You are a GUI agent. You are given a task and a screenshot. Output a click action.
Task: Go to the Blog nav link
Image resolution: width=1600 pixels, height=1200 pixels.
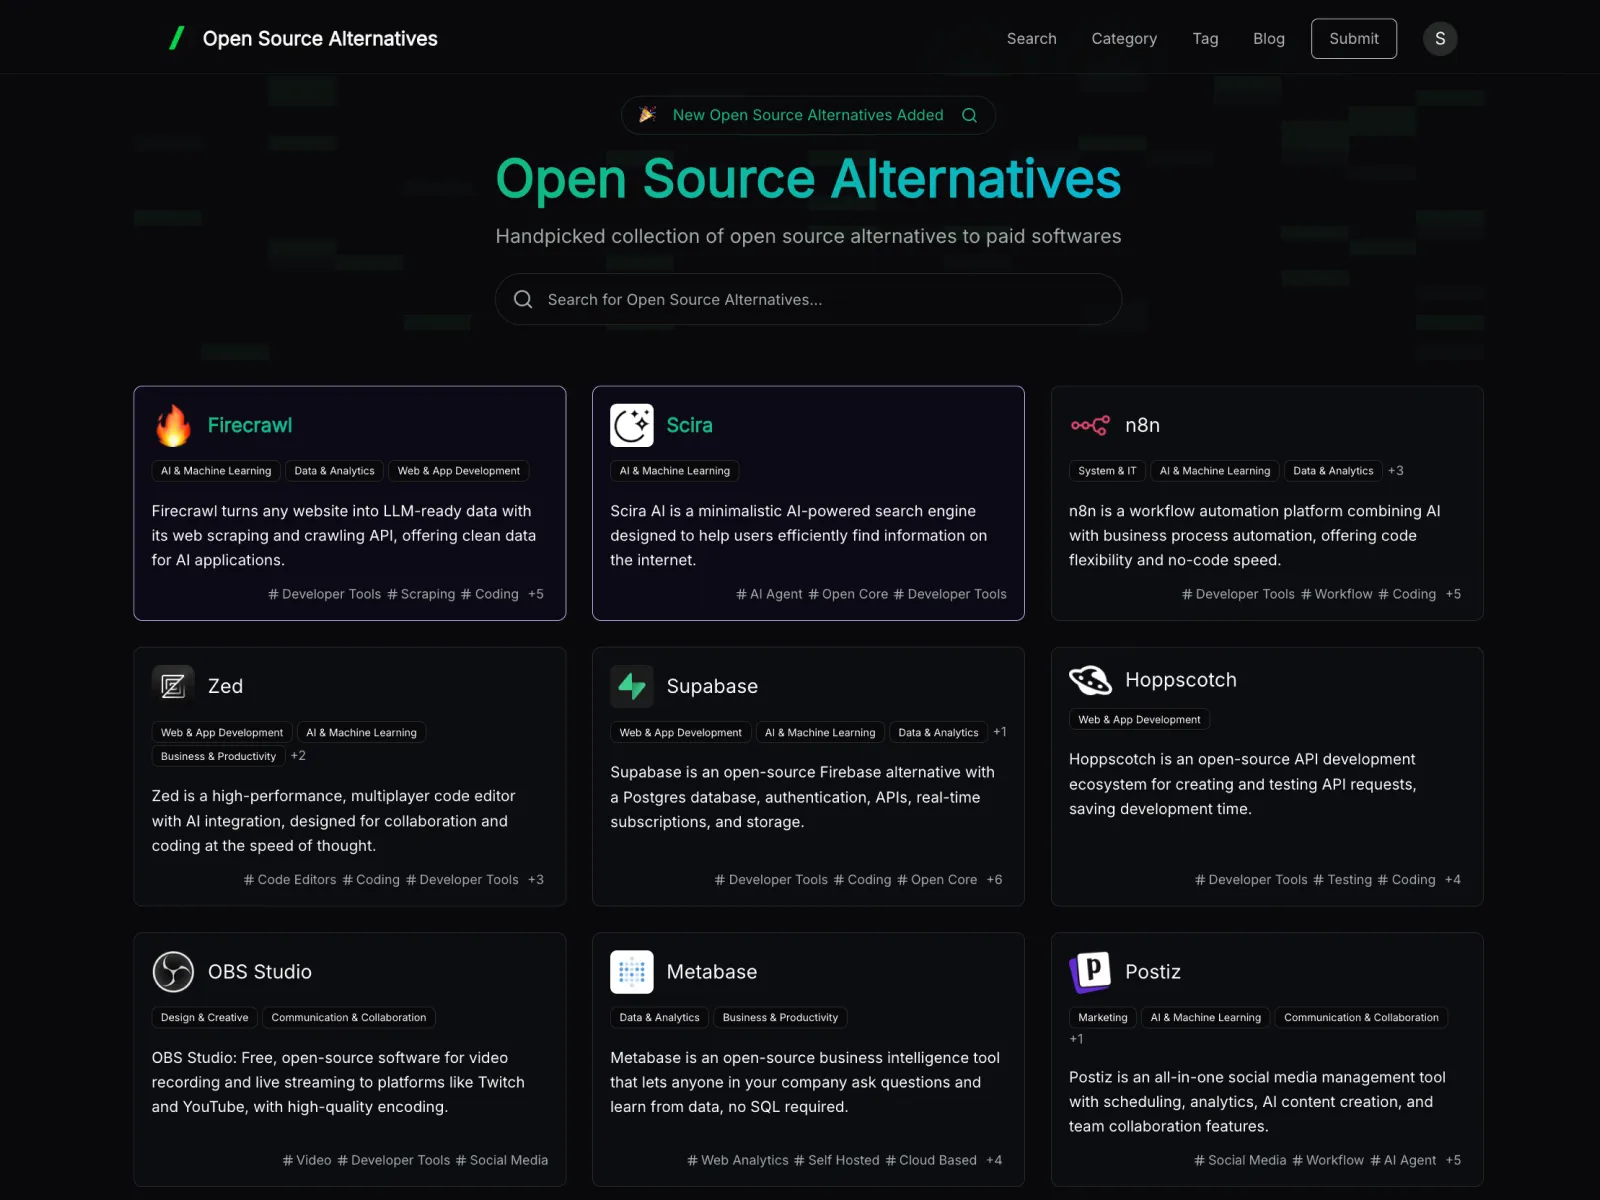1268,39
